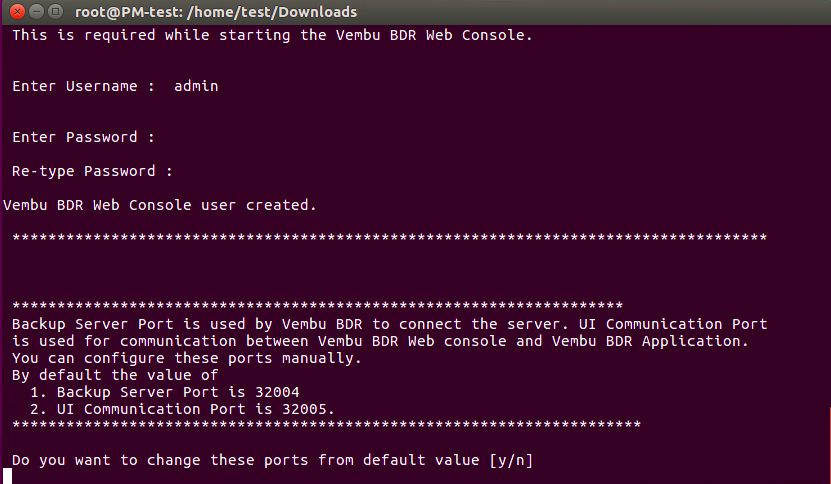This screenshot has width=831, height=484.
Task: Click the terminal scrollbar on the right edge
Action: coord(829,445)
